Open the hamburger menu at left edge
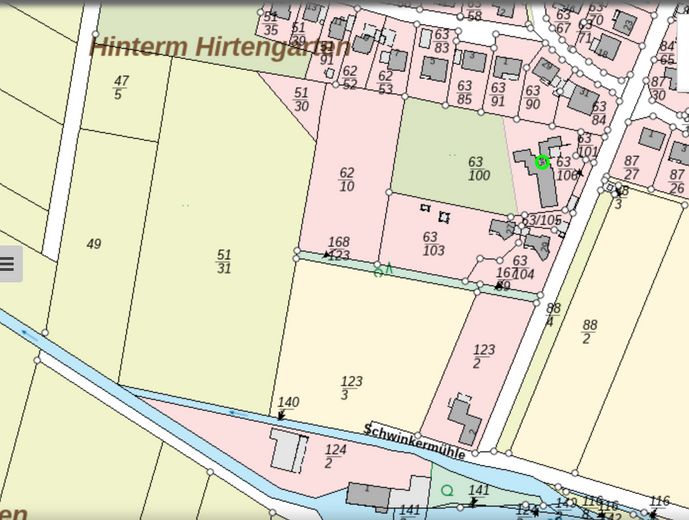 (8, 264)
